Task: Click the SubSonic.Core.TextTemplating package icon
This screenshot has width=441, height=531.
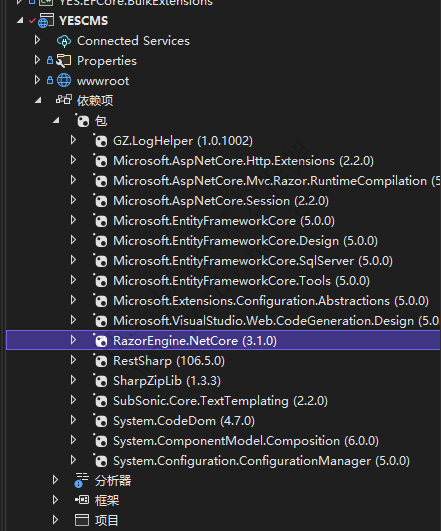Action: [x=101, y=400]
